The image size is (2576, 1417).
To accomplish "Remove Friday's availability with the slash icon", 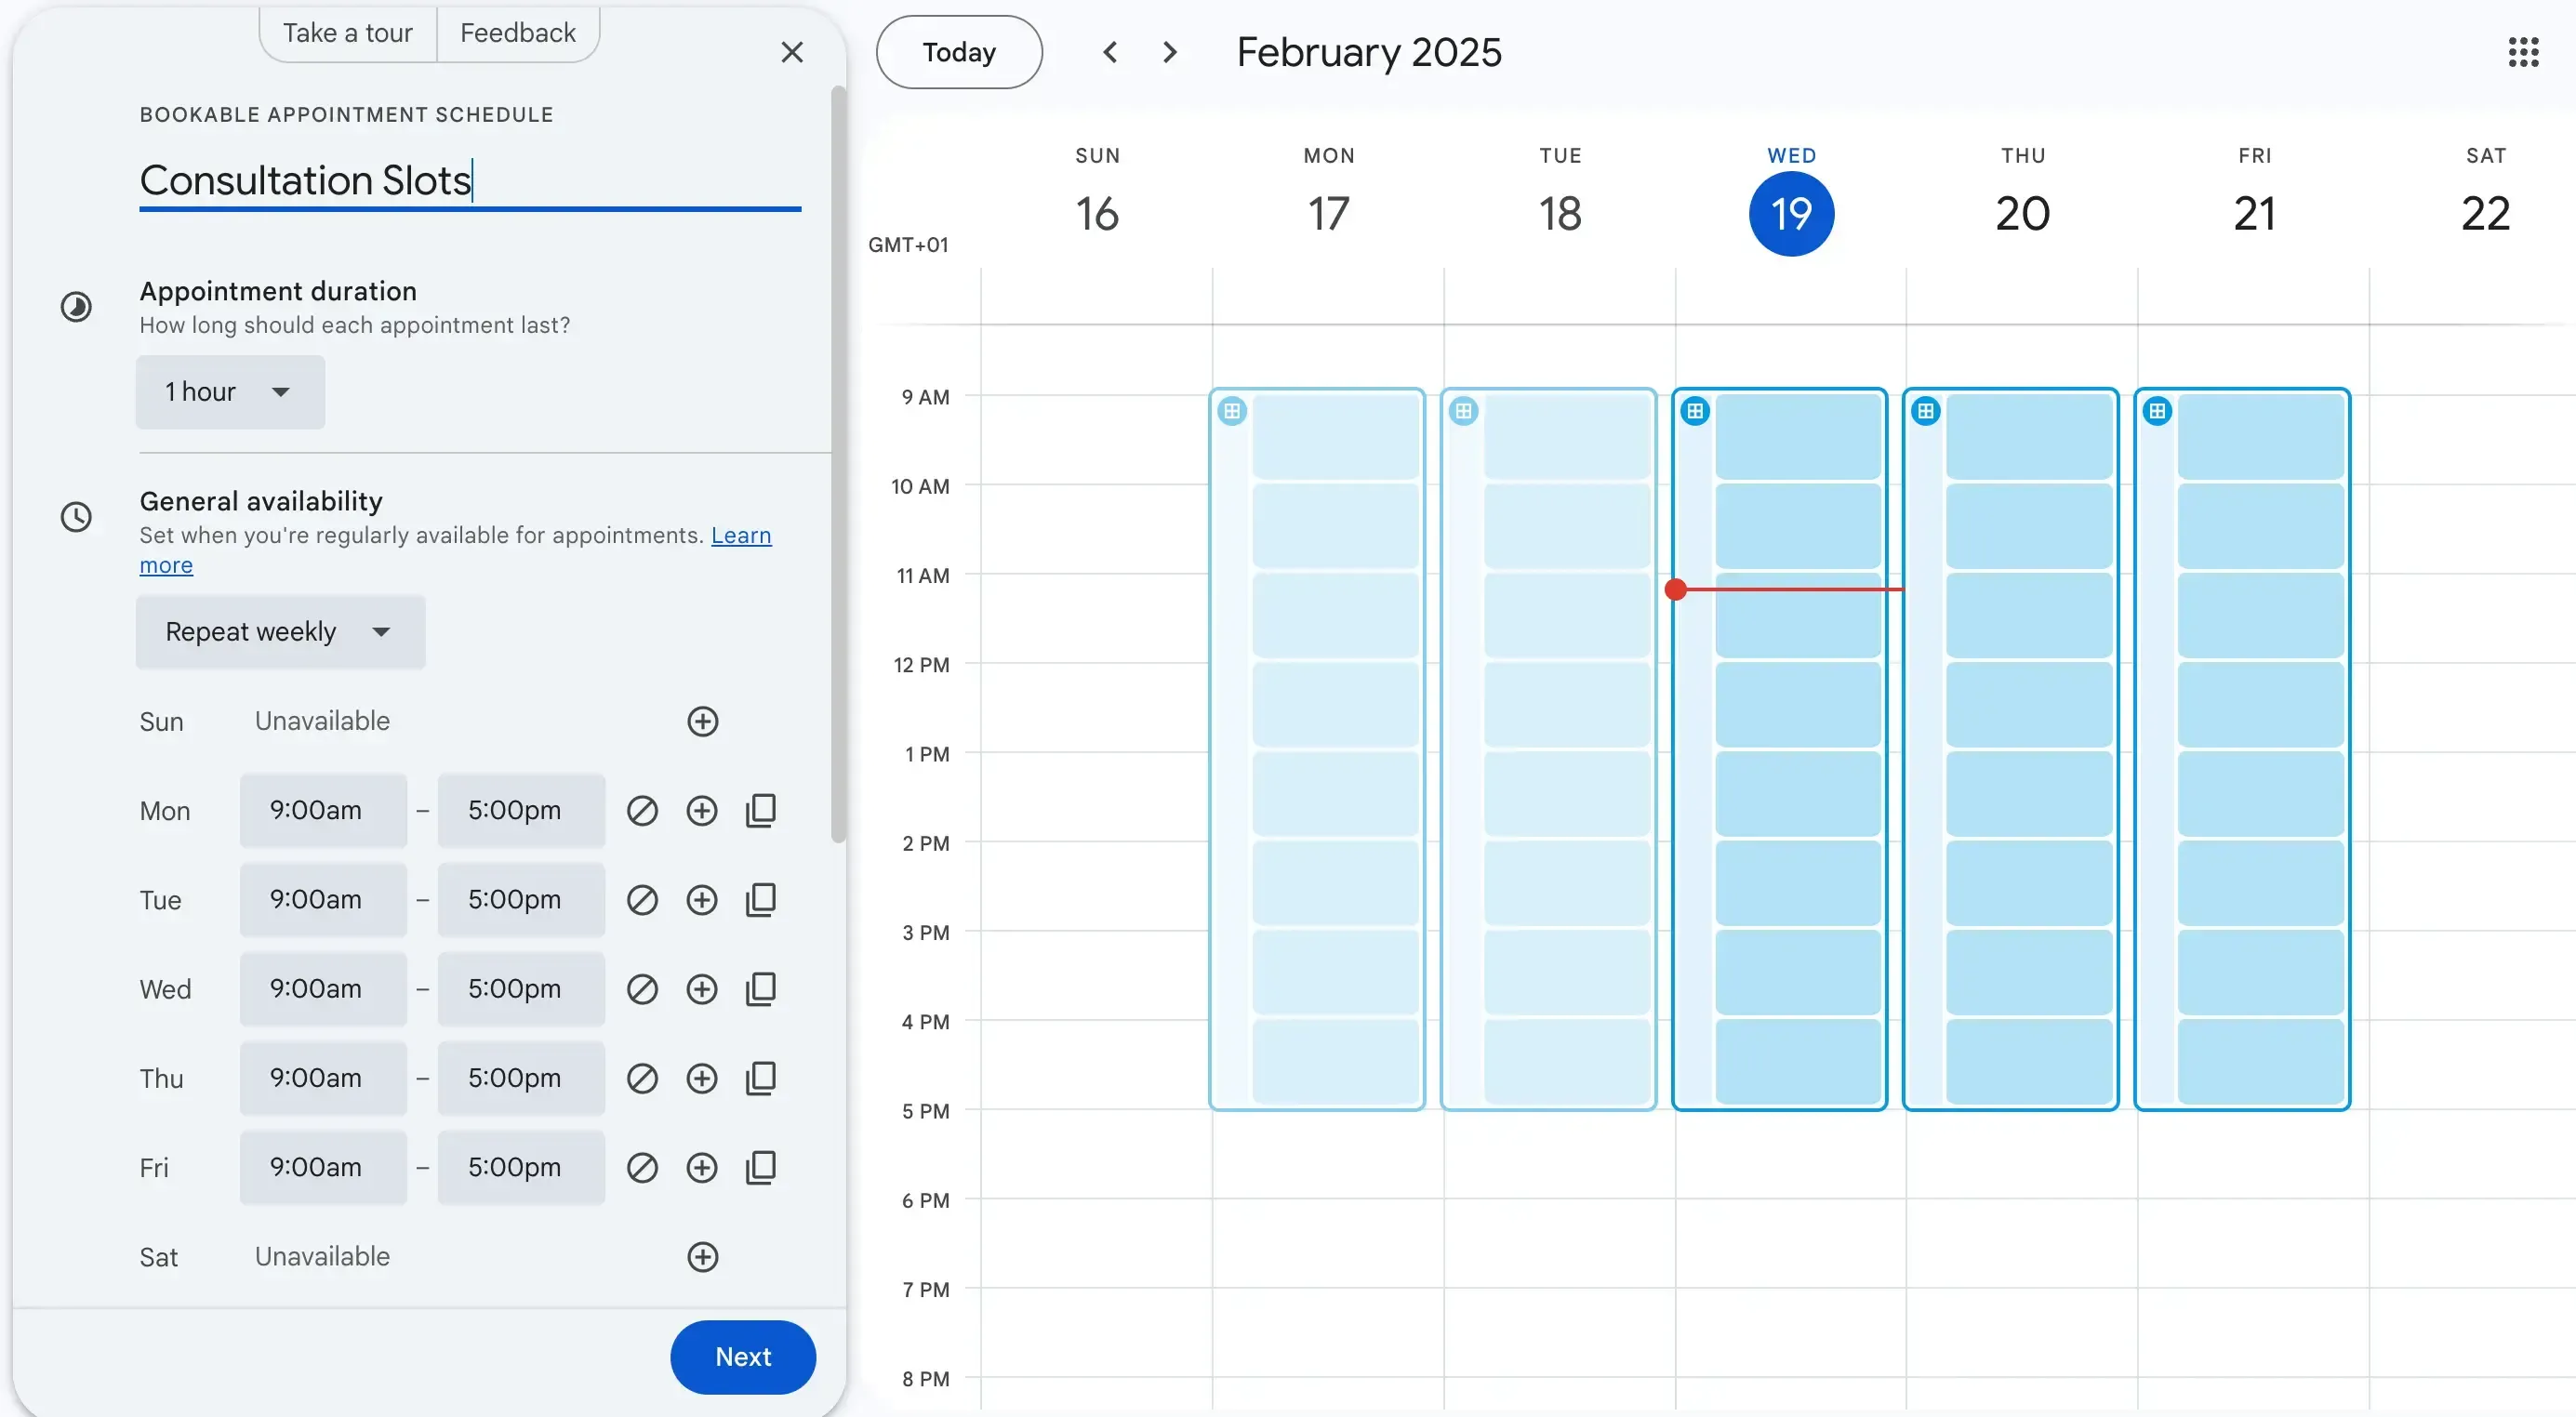I will pyautogui.click(x=642, y=1167).
